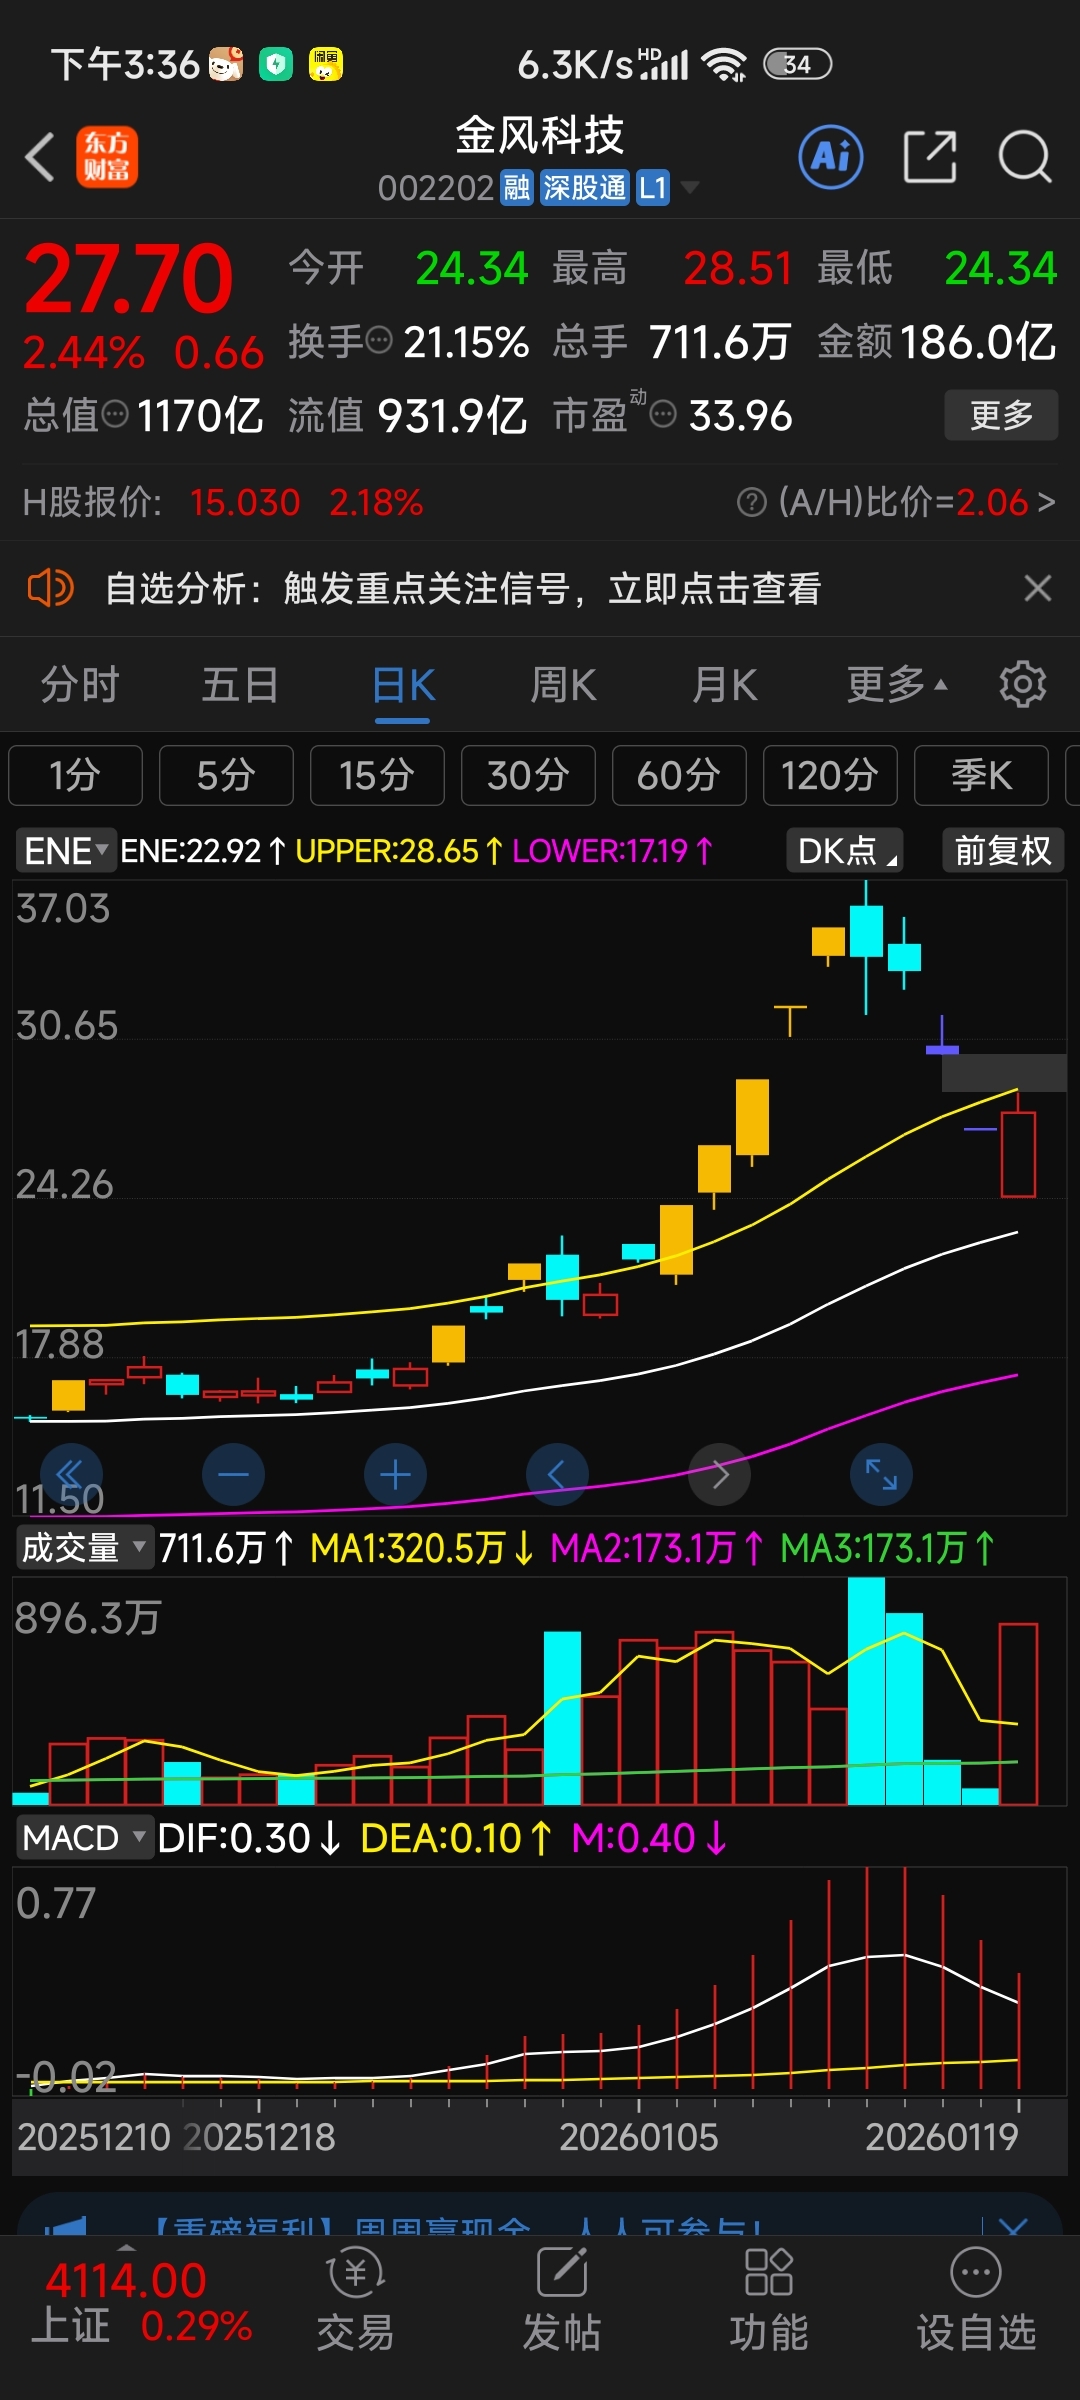Expand the 更多 period menu
The height and width of the screenshot is (2400, 1080).
tap(896, 685)
